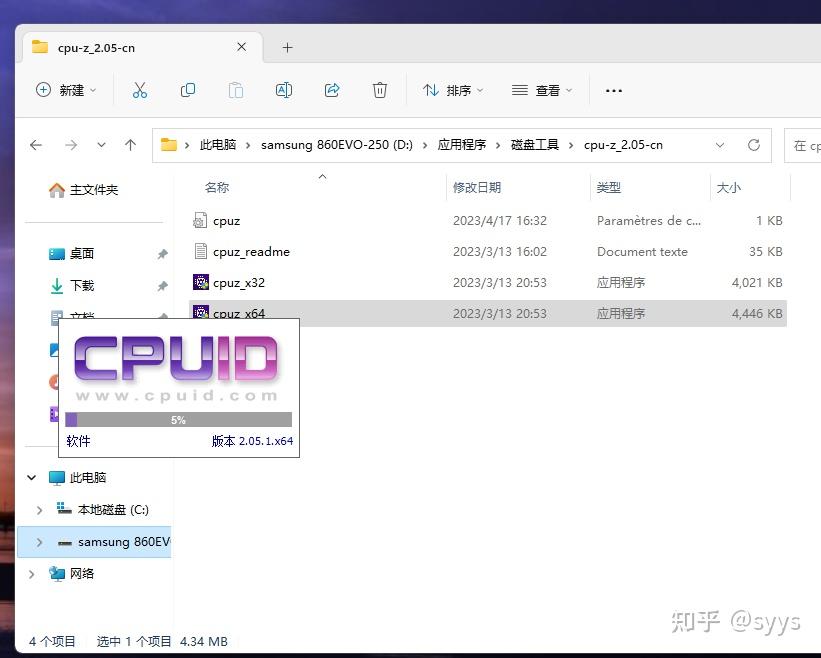Viewport: 821px width, 658px height.
Task: Expand the 本地磁盘 (C:) tree node
Action: [39, 510]
